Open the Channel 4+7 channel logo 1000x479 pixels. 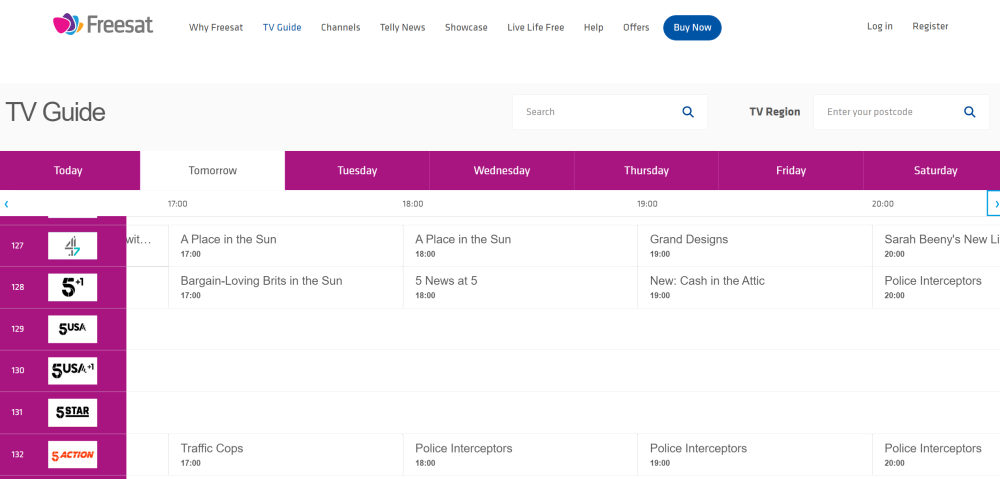(x=73, y=246)
